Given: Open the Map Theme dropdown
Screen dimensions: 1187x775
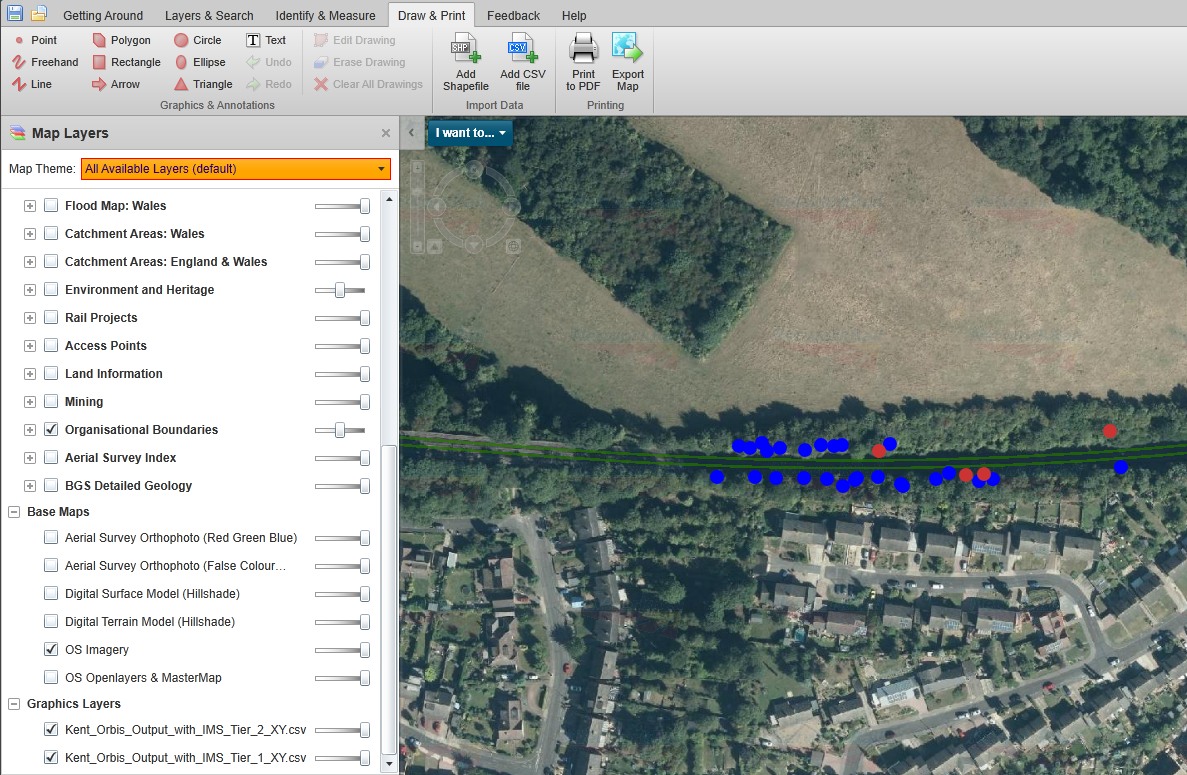Looking at the screenshot, I should click(x=235, y=169).
